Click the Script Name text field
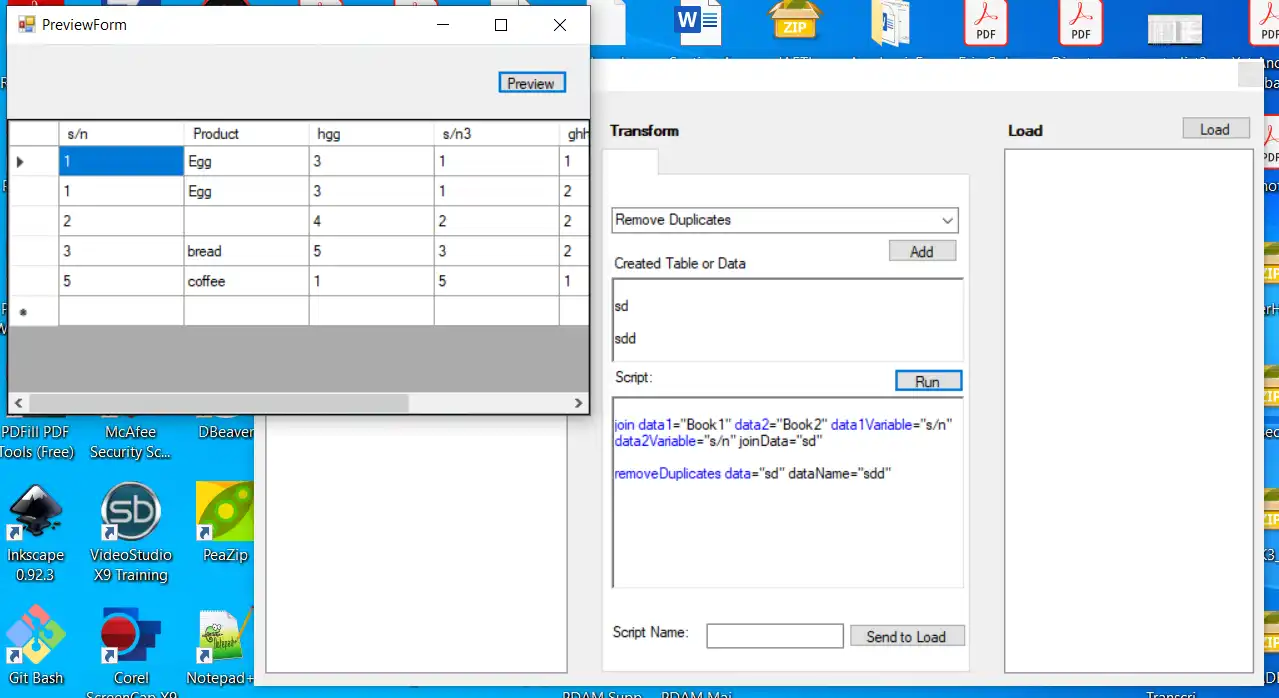The width and height of the screenshot is (1279, 698). (775, 636)
